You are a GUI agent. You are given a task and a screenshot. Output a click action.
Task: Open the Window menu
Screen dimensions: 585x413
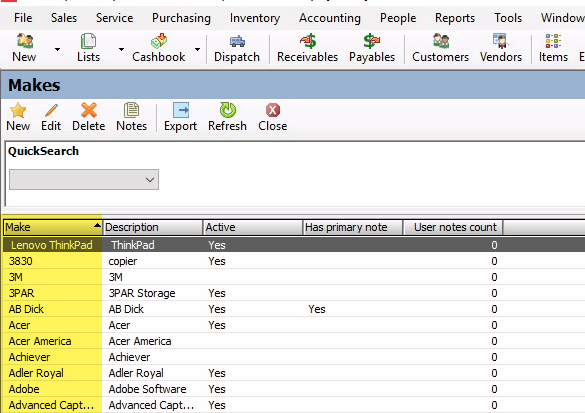563,18
